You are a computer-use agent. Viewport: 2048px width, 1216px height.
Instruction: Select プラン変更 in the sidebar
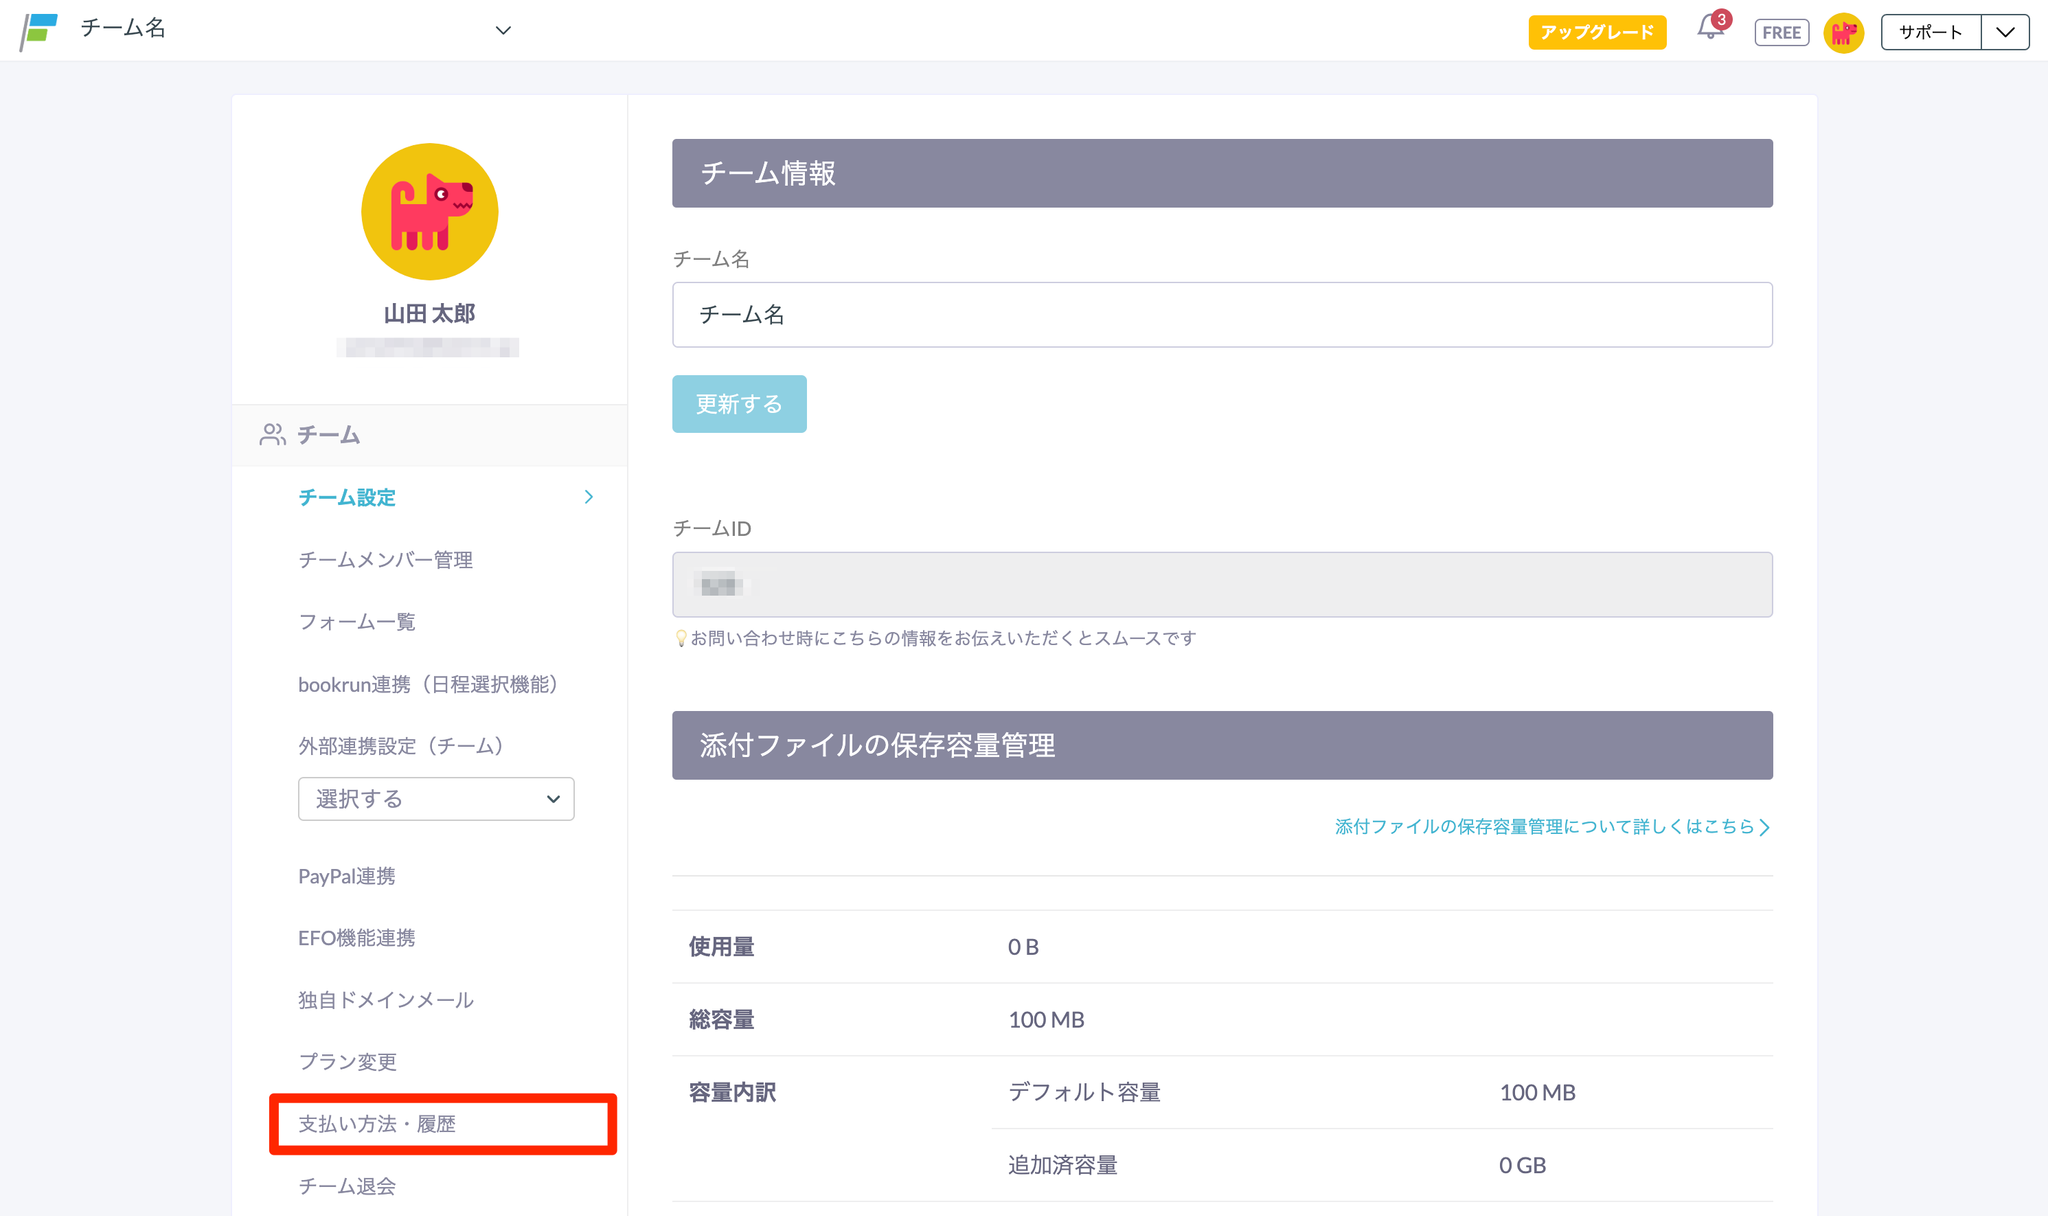[347, 1062]
